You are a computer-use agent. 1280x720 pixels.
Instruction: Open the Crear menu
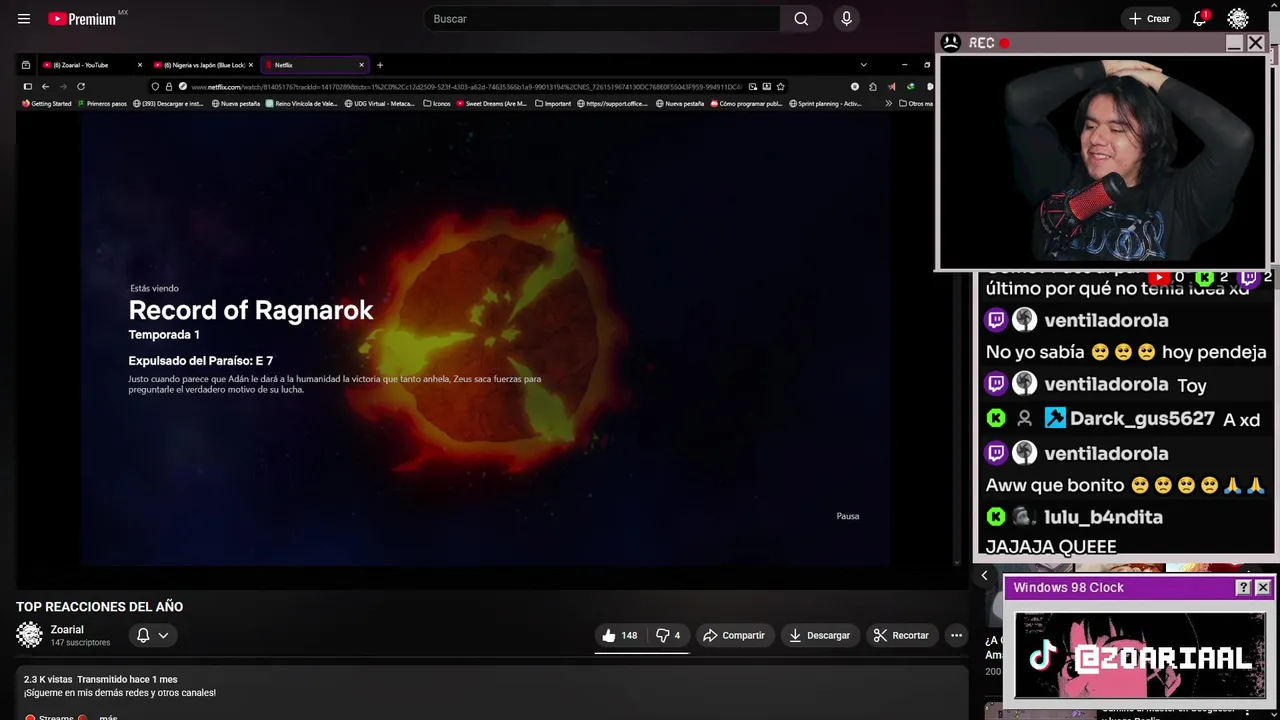pyautogui.click(x=1149, y=19)
